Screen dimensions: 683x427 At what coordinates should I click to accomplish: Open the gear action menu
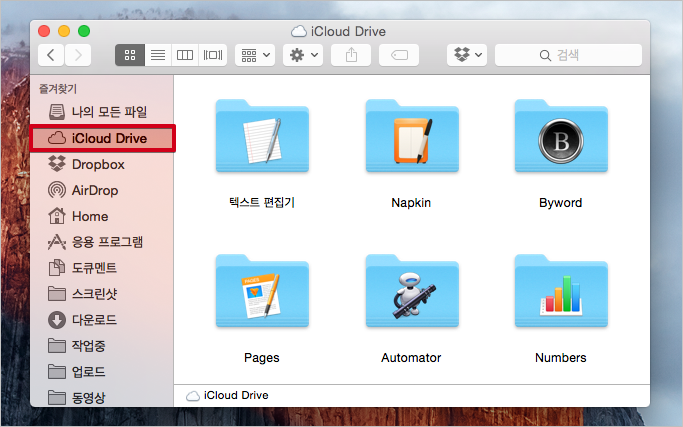[x=303, y=55]
